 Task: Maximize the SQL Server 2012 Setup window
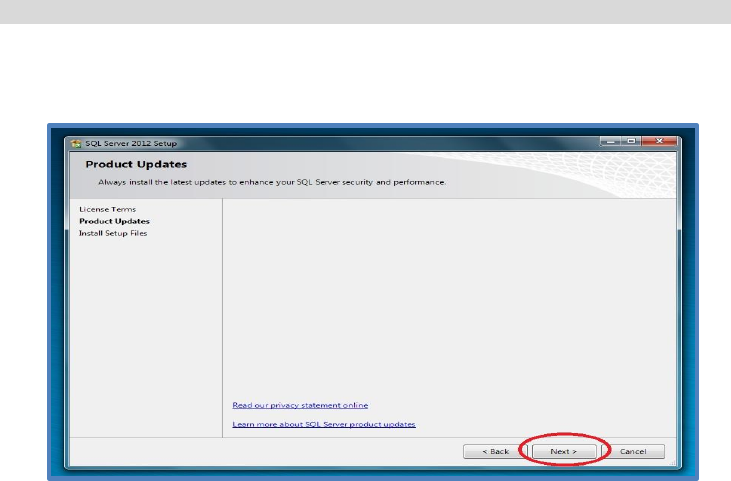pyautogui.click(x=631, y=141)
